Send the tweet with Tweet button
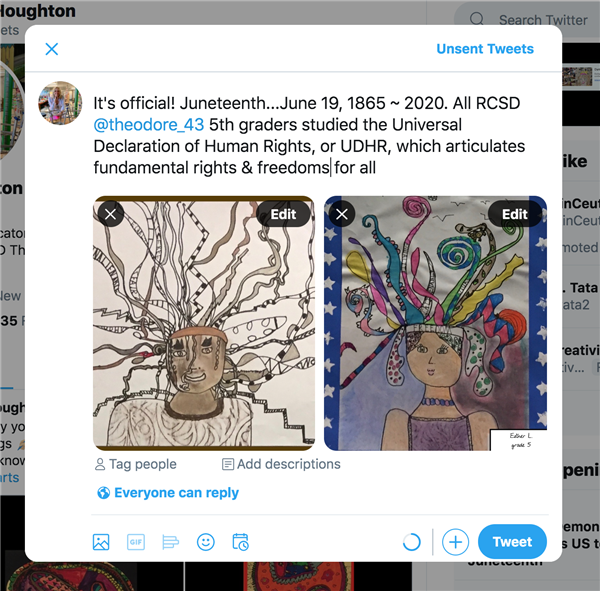The image size is (600, 591). coord(512,542)
